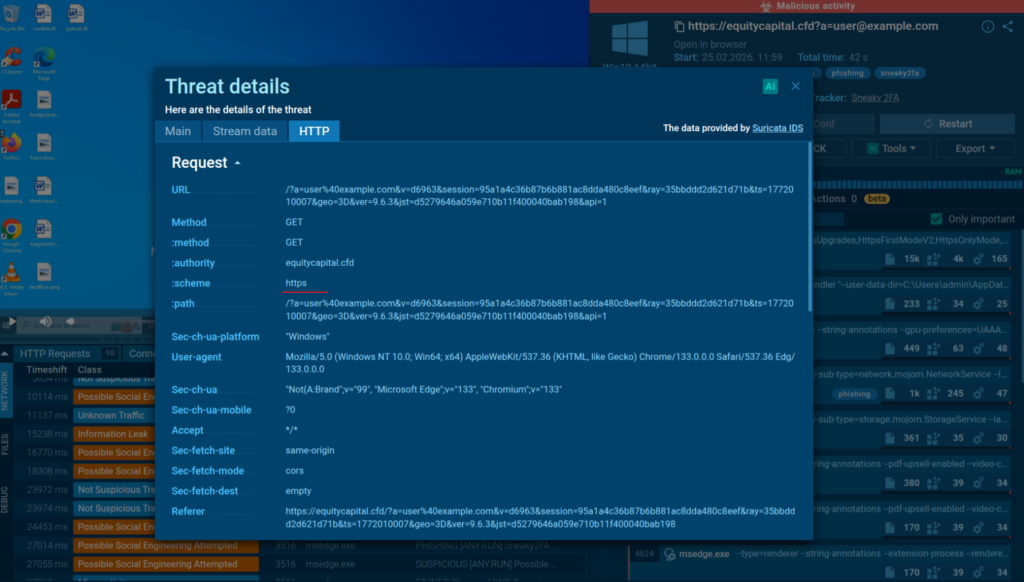Image resolution: width=1024 pixels, height=582 pixels.
Task: Open the Export dropdown
Action: coord(975,147)
